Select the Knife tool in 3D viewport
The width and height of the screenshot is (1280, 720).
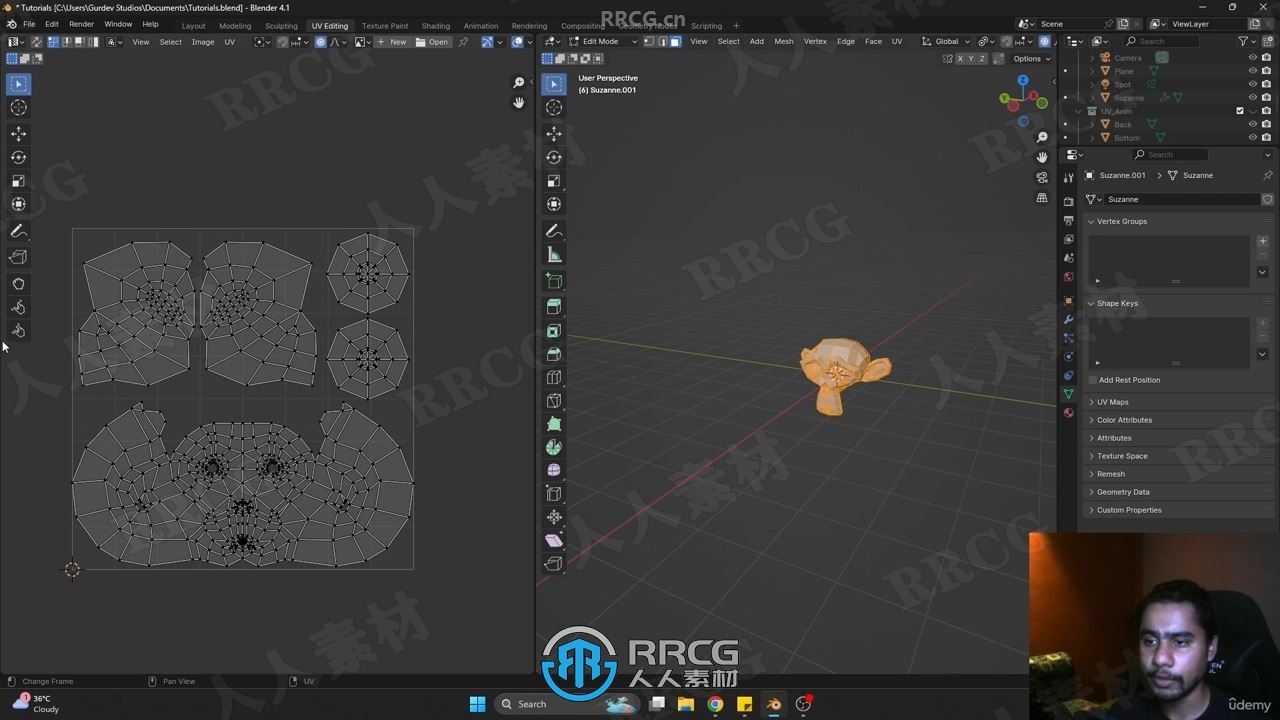554,401
